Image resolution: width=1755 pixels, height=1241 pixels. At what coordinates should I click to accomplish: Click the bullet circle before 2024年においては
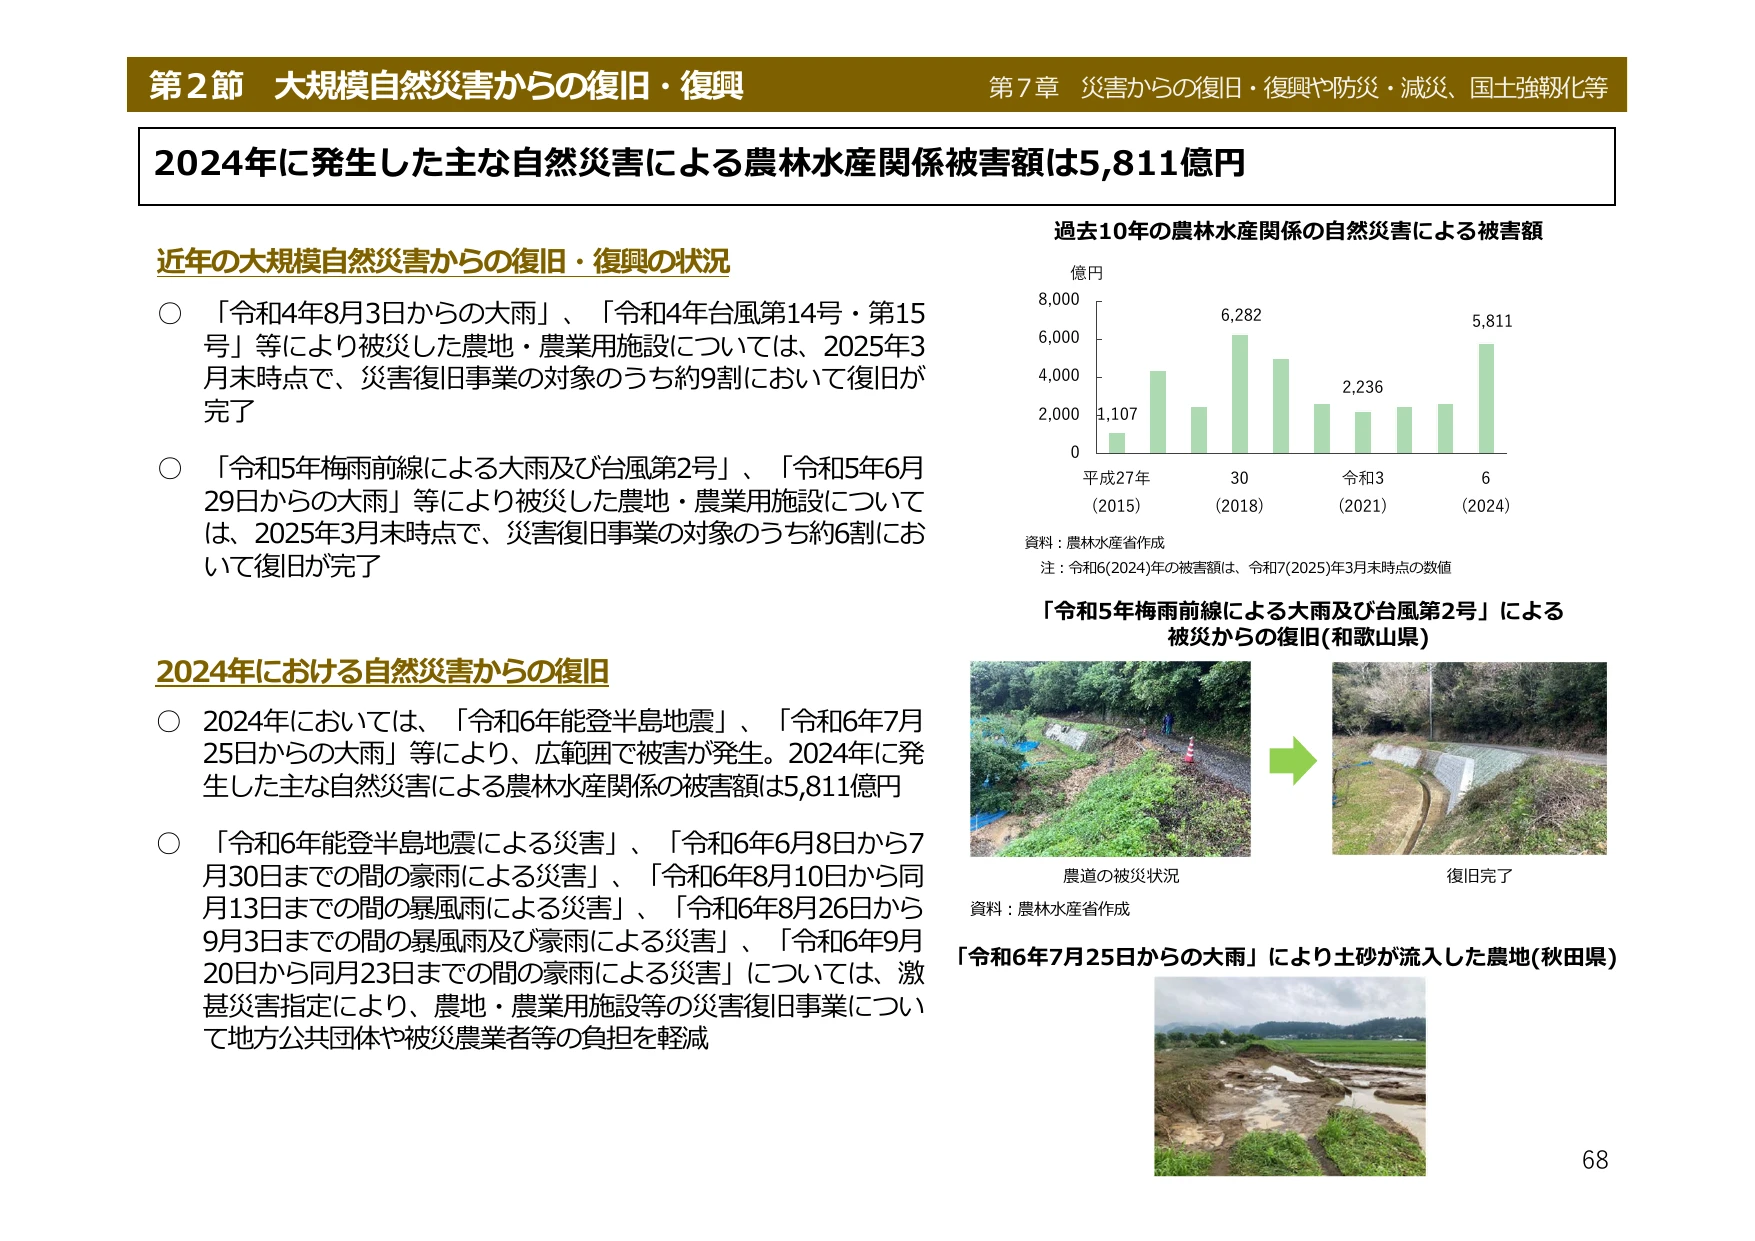coord(169,721)
